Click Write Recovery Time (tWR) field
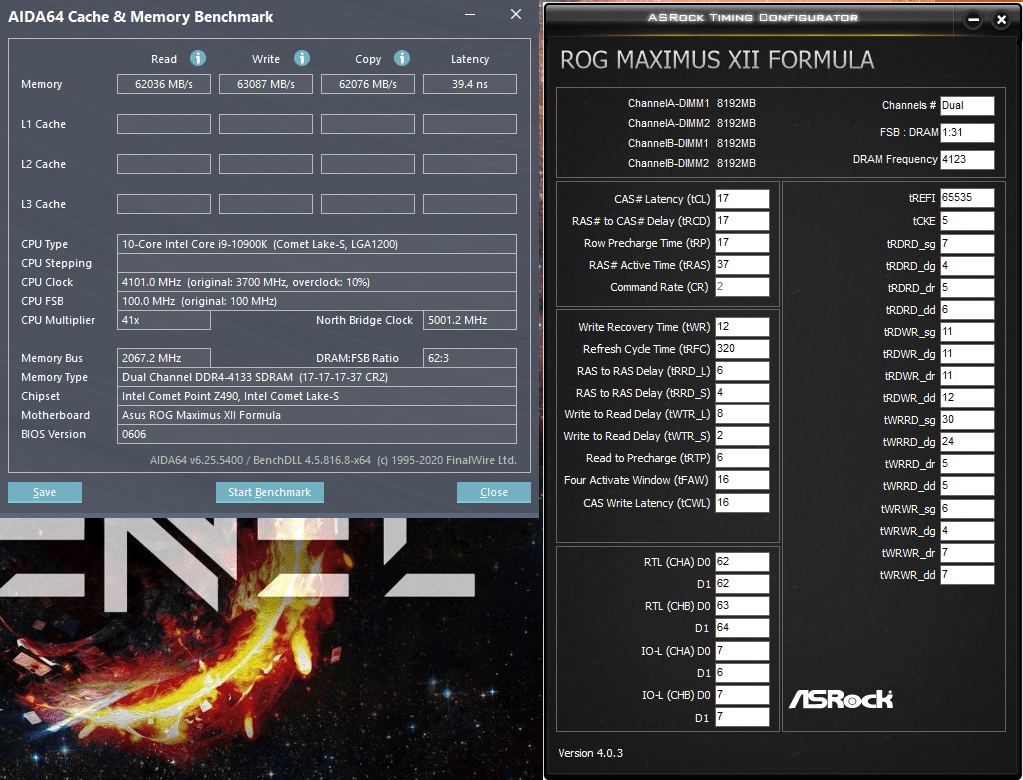 (742, 327)
